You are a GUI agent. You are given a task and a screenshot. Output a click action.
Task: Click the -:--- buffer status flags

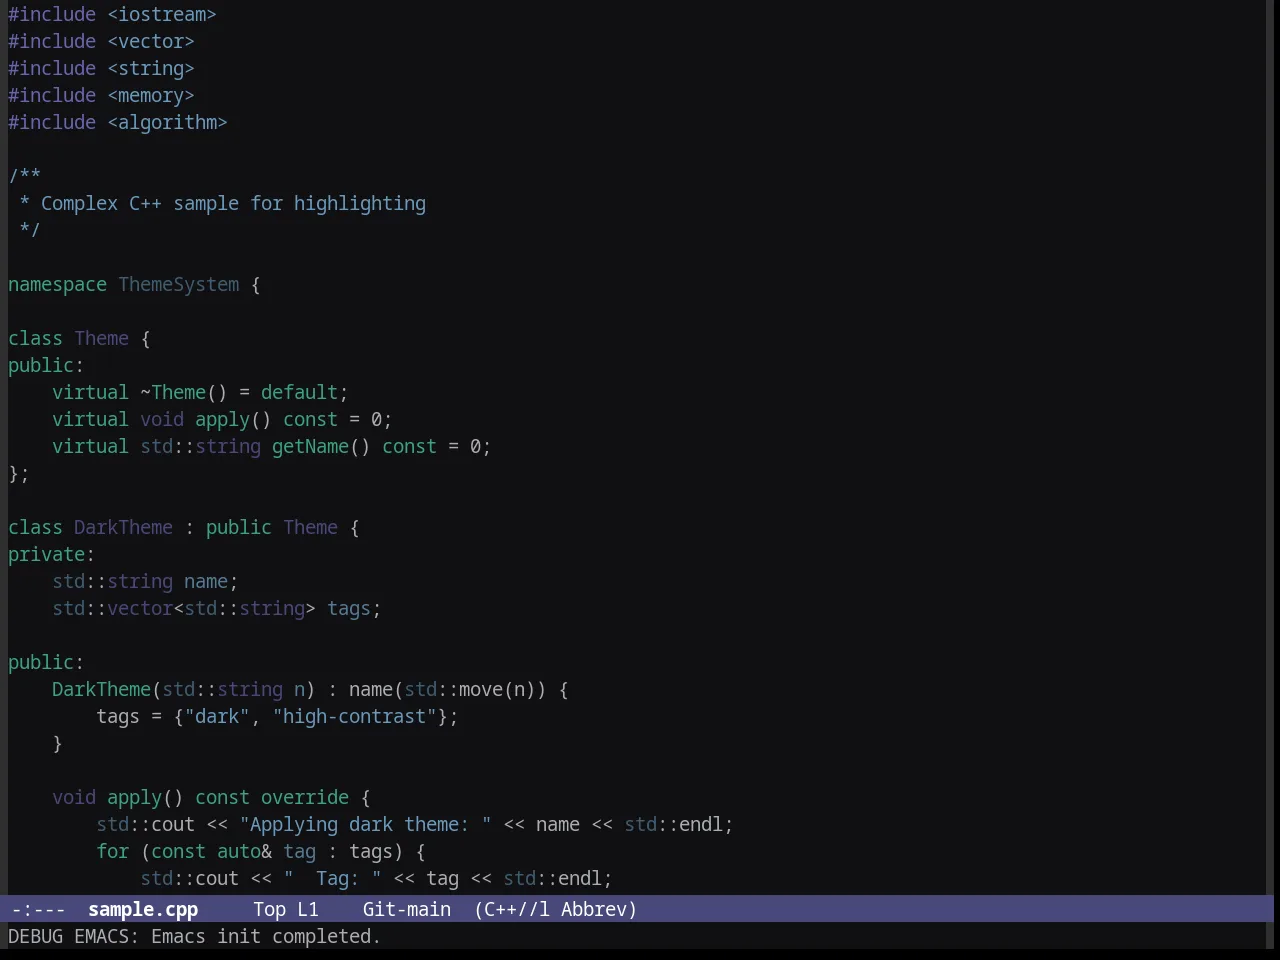click(38, 909)
